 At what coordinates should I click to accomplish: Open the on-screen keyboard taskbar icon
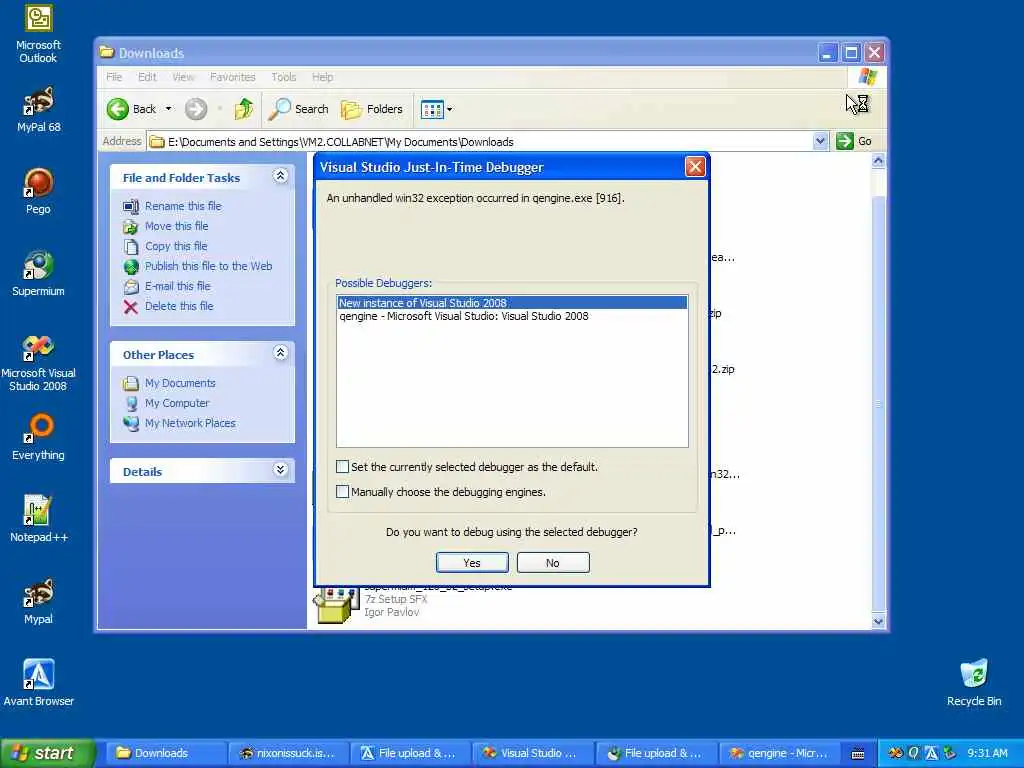858,754
